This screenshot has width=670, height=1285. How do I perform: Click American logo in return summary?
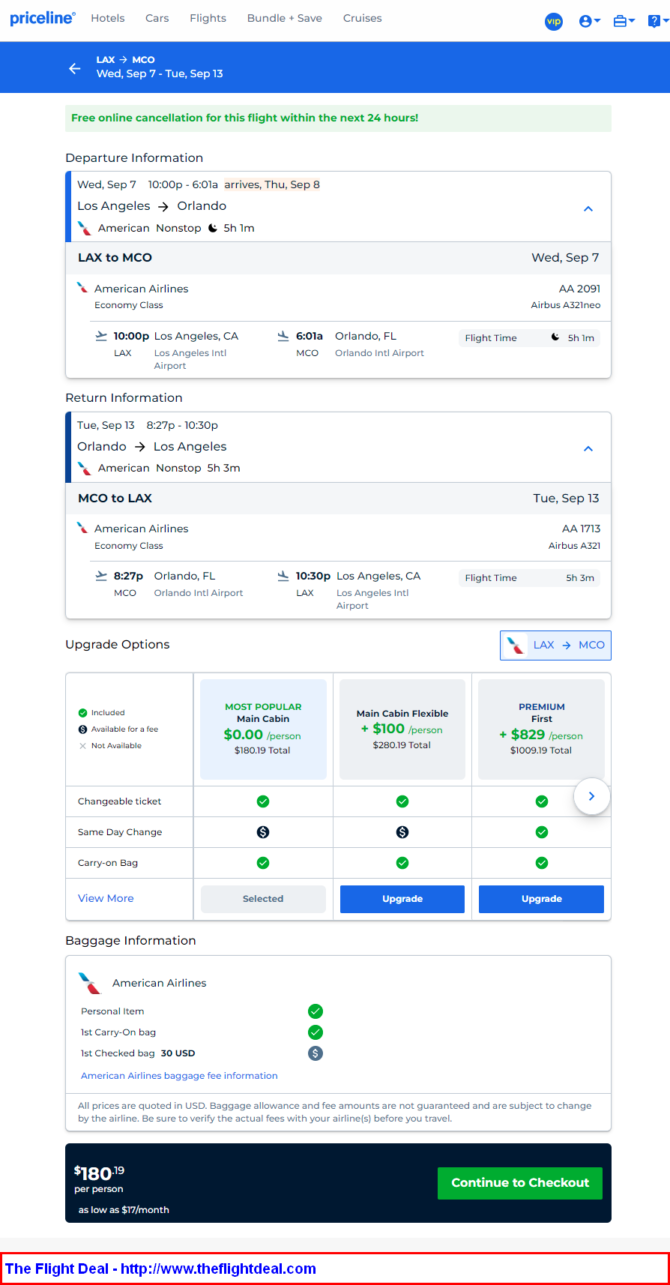click(85, 468)
